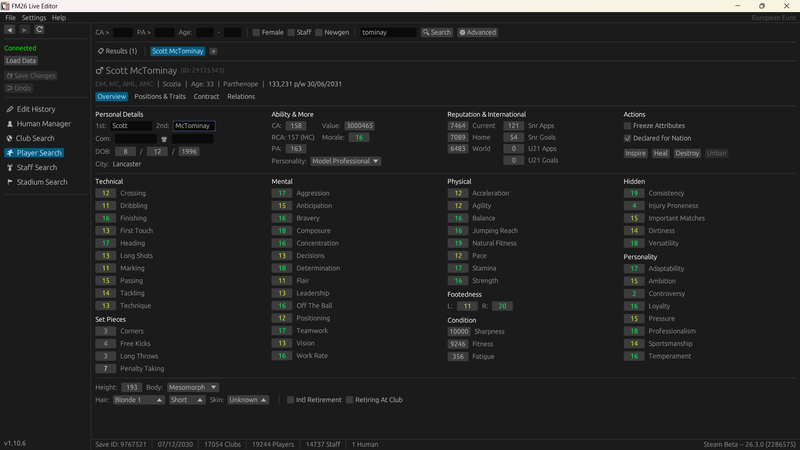Open Player Search in sidebar
Image resolution: width=800 pixels, height=450 pixels.
pyautogui.click(x=34, y=153)
